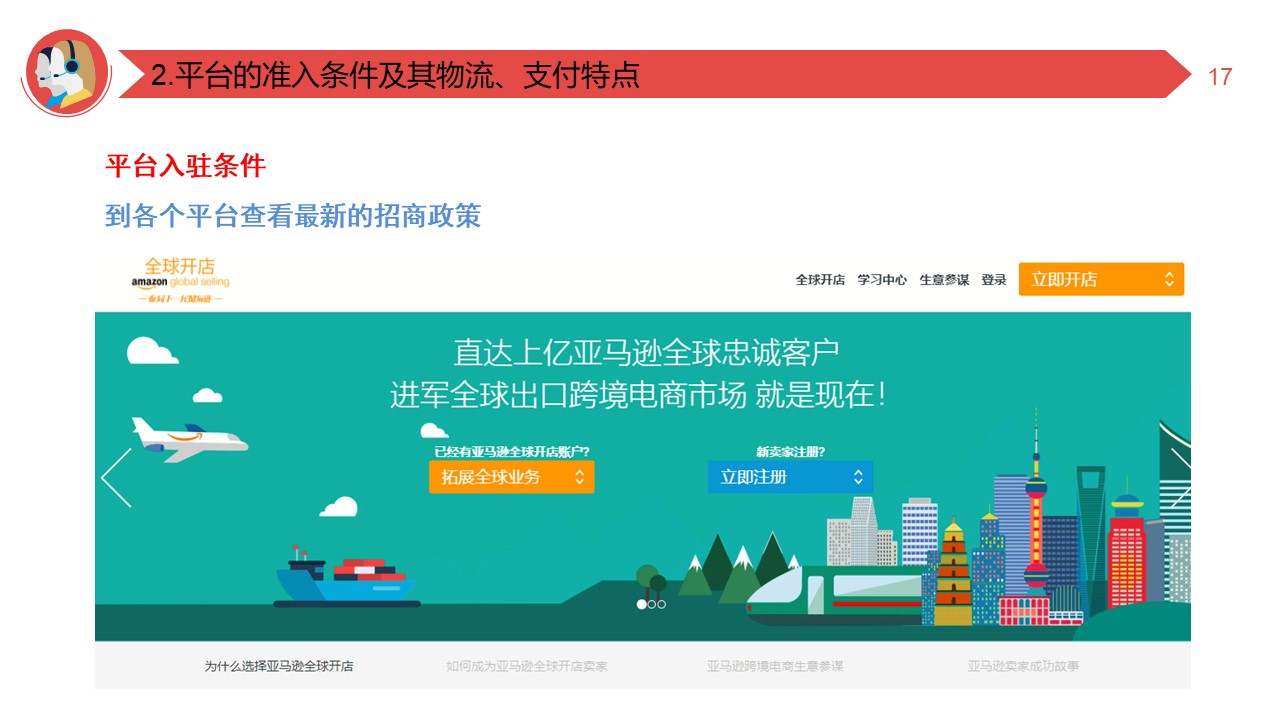Image resolution: width=1280 pixels, height=720 pixels.
Task: Click the label 已经有亚马逊全球开店账户?
Action: 512,452
